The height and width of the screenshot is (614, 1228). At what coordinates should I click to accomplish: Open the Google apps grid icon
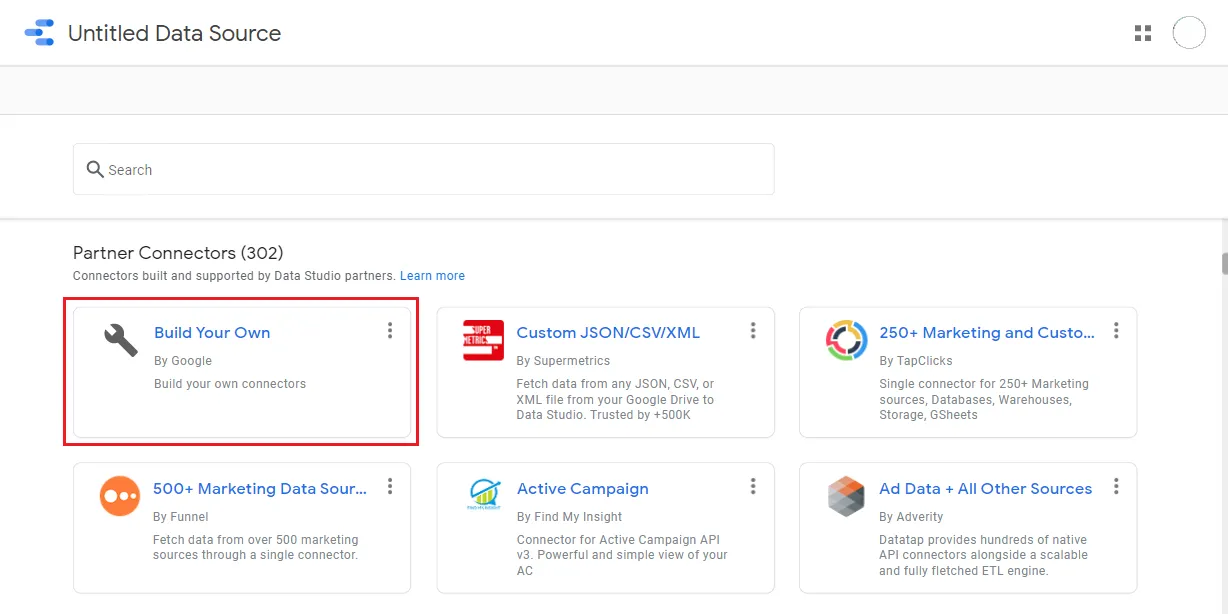click(1143, 33)
